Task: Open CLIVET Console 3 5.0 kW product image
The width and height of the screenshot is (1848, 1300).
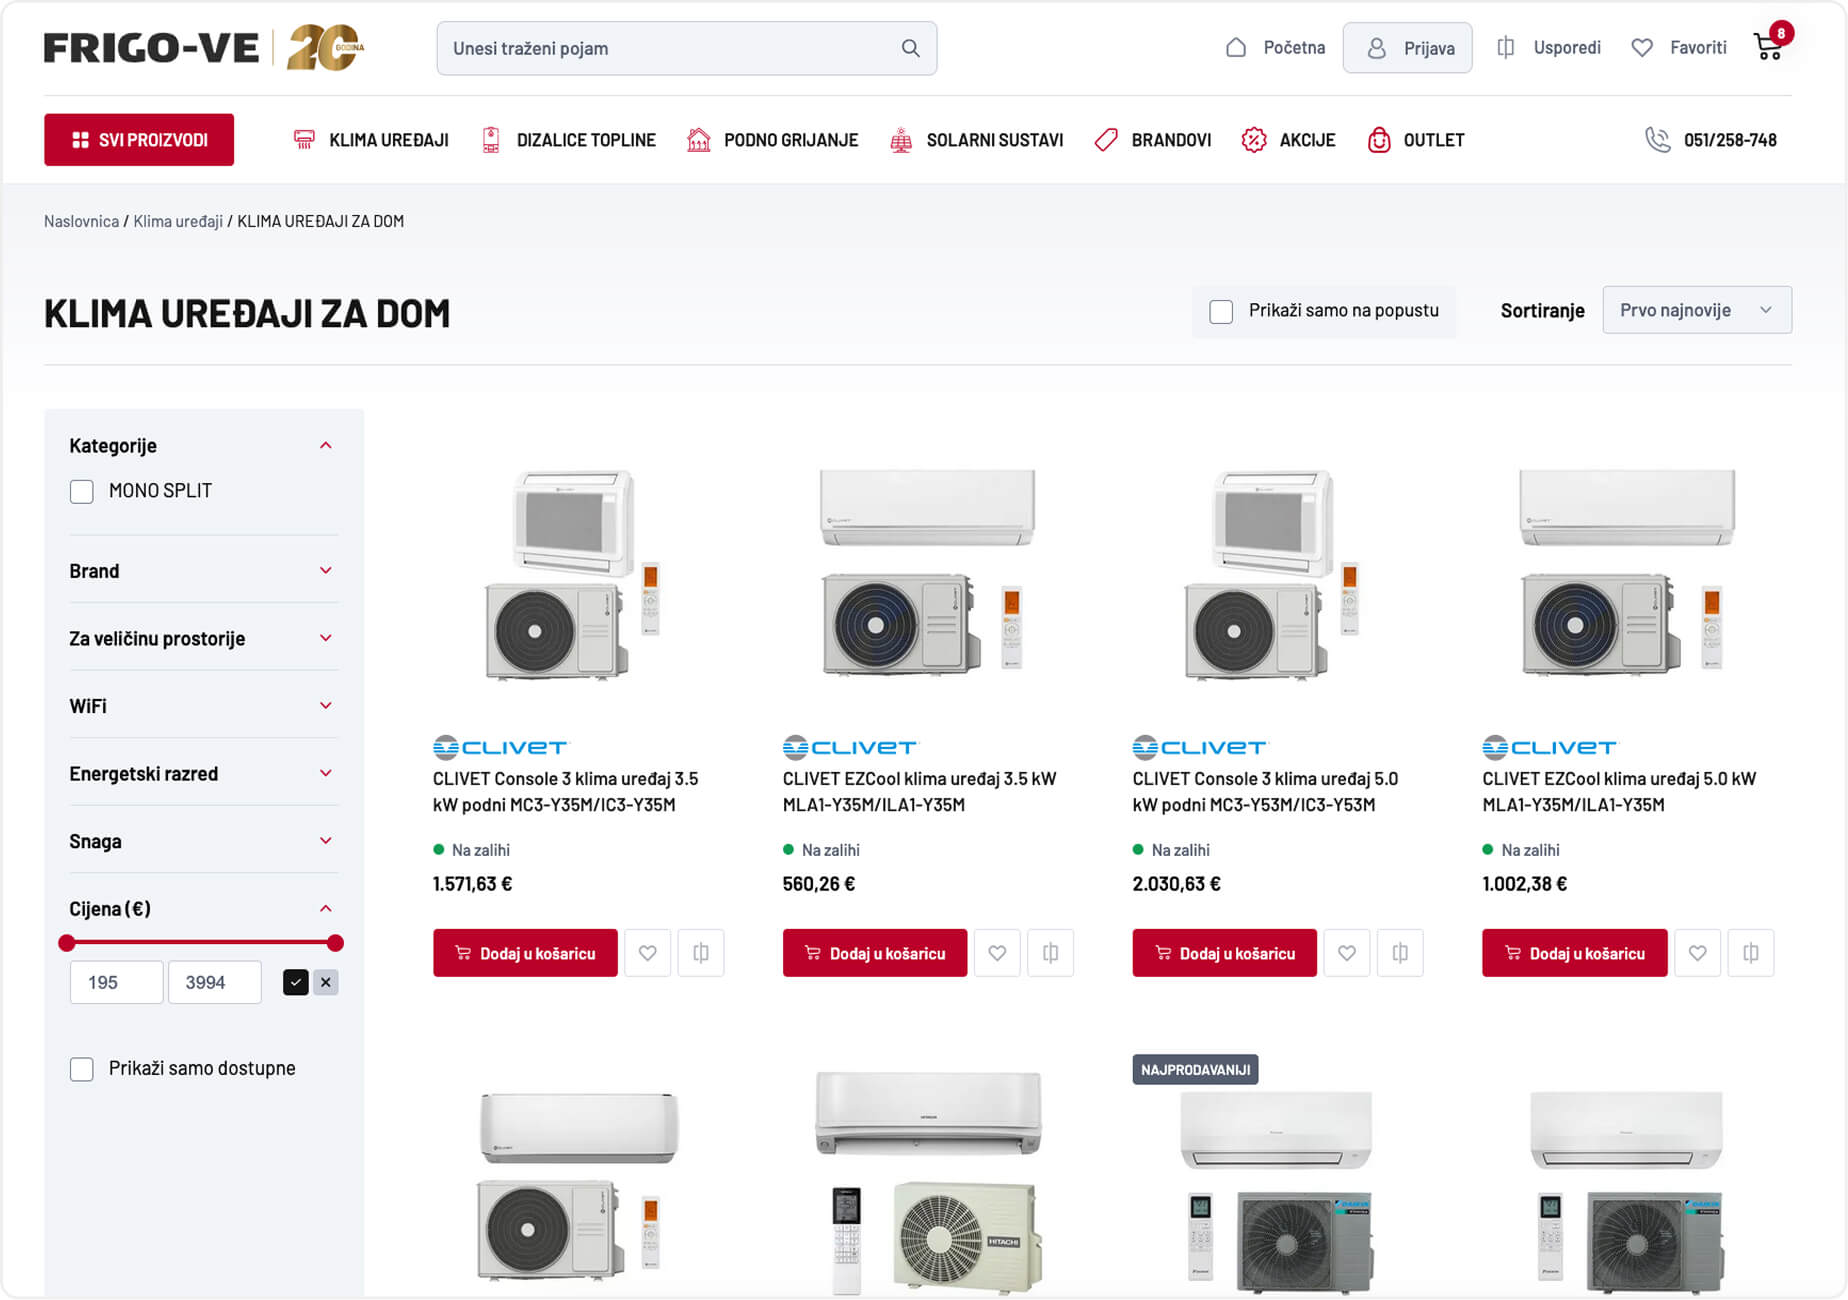Action: tap(1273, 575)
